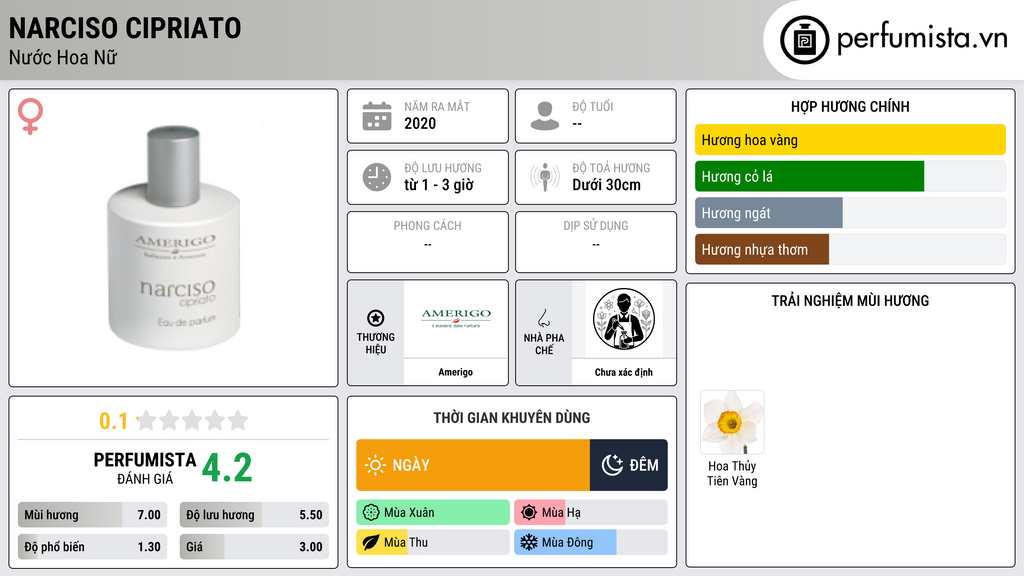Click the Giá 3.00 rating bar
1024x576 pixels.
click(x=254, y=547)
